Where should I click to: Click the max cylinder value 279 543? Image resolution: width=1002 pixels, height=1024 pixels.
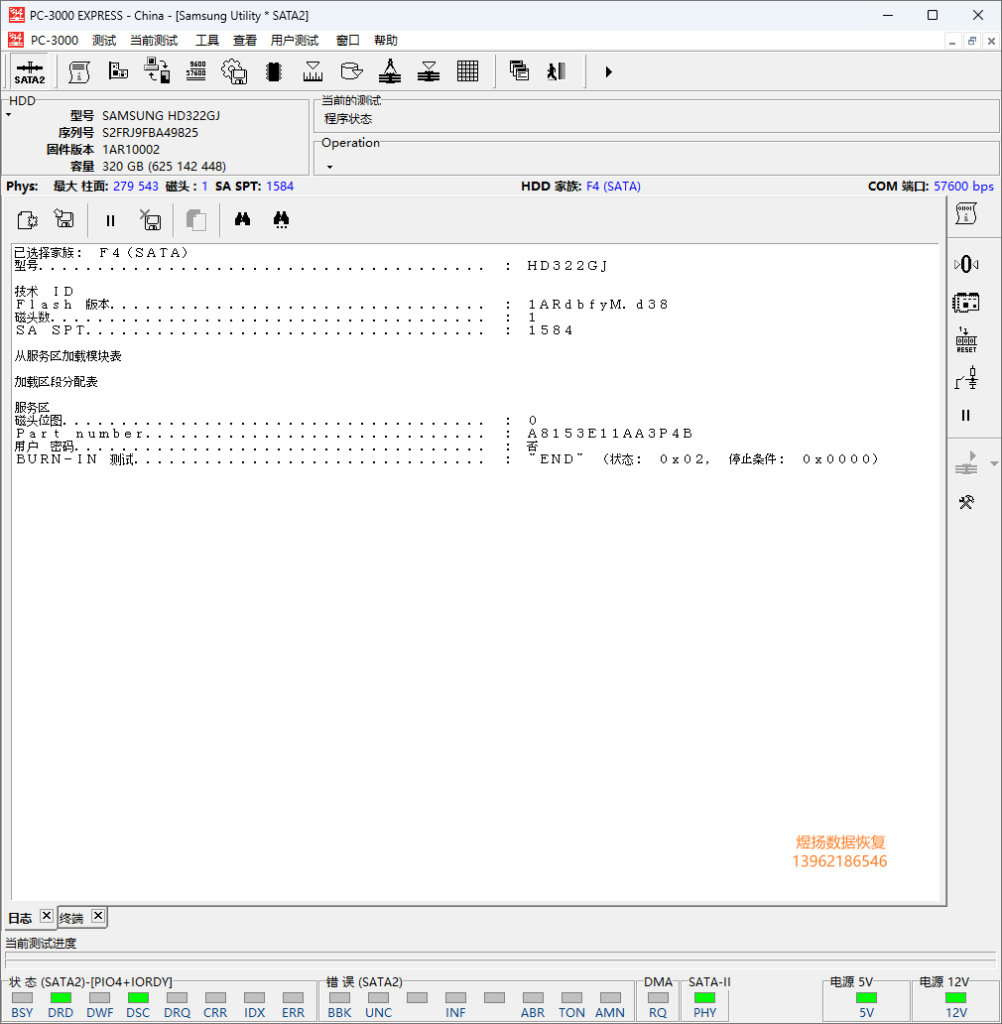[x=136, y=186]
